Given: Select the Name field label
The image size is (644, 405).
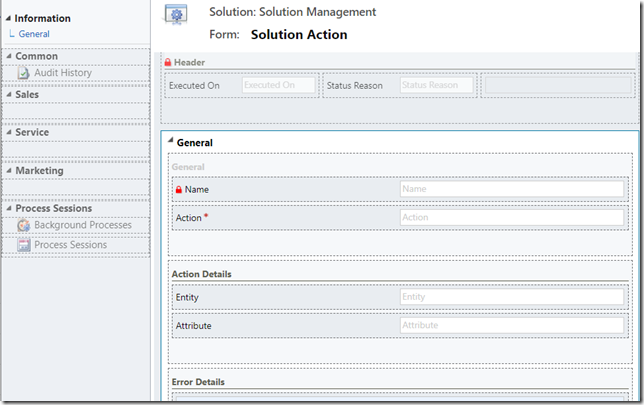Looking at the screenshot, I should tap(197, 189).
